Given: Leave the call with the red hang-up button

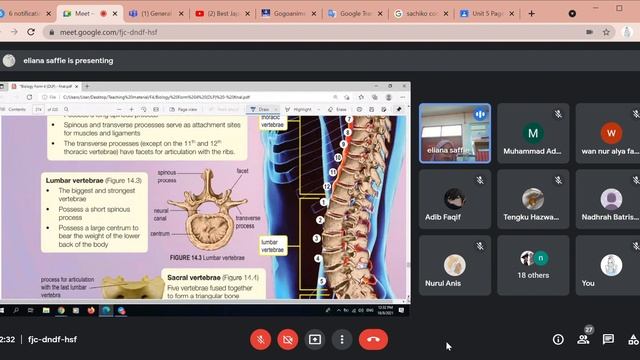Looking at the screenshot, I should pyautogui.click(x=373, y=339).
